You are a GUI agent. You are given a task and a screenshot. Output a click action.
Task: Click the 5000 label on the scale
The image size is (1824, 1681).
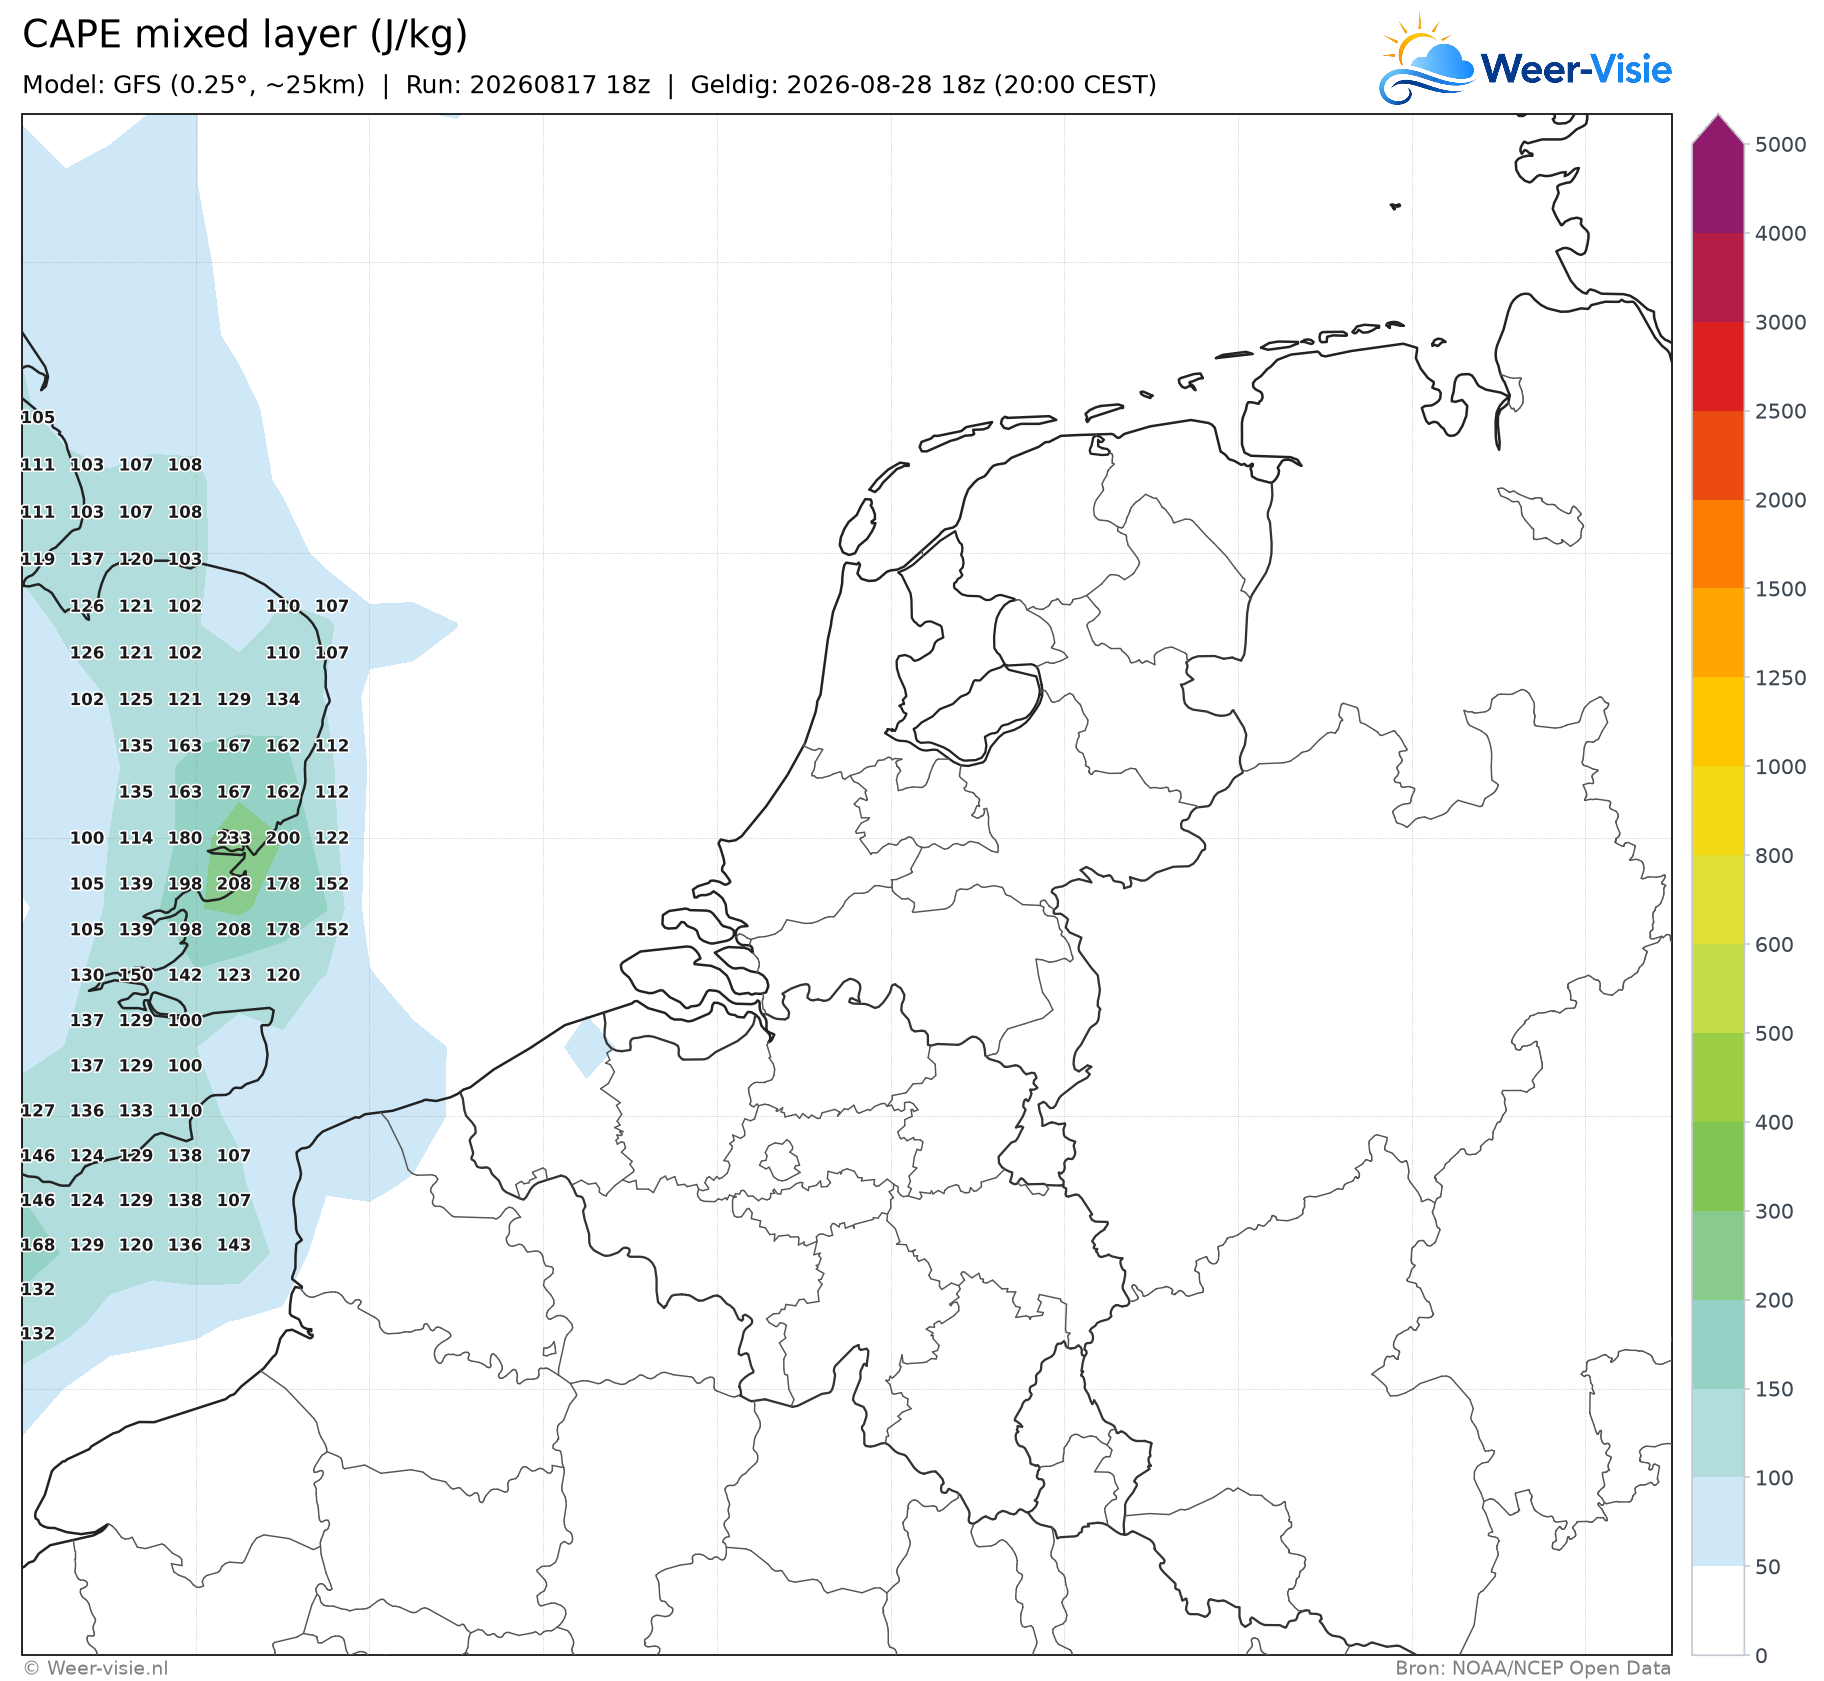[x=1781, y=145]
